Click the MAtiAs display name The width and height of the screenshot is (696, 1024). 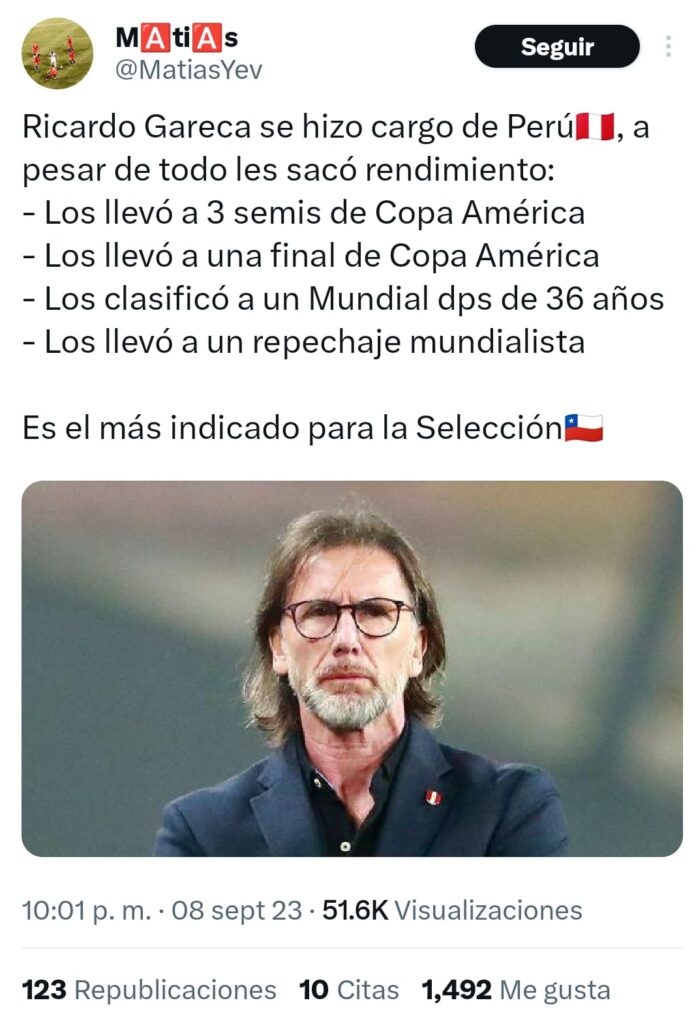(177, 39)
